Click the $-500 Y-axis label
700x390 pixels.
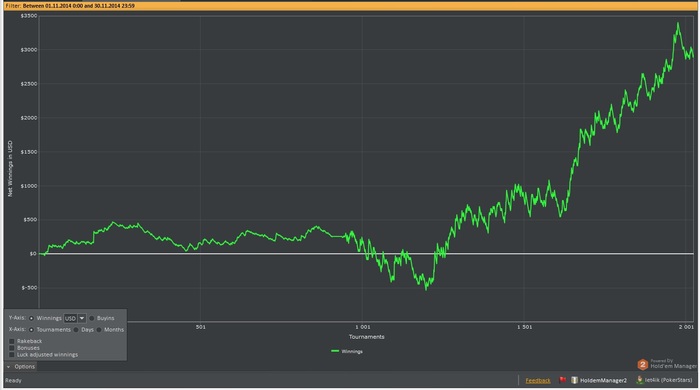(x=29, y=288)
